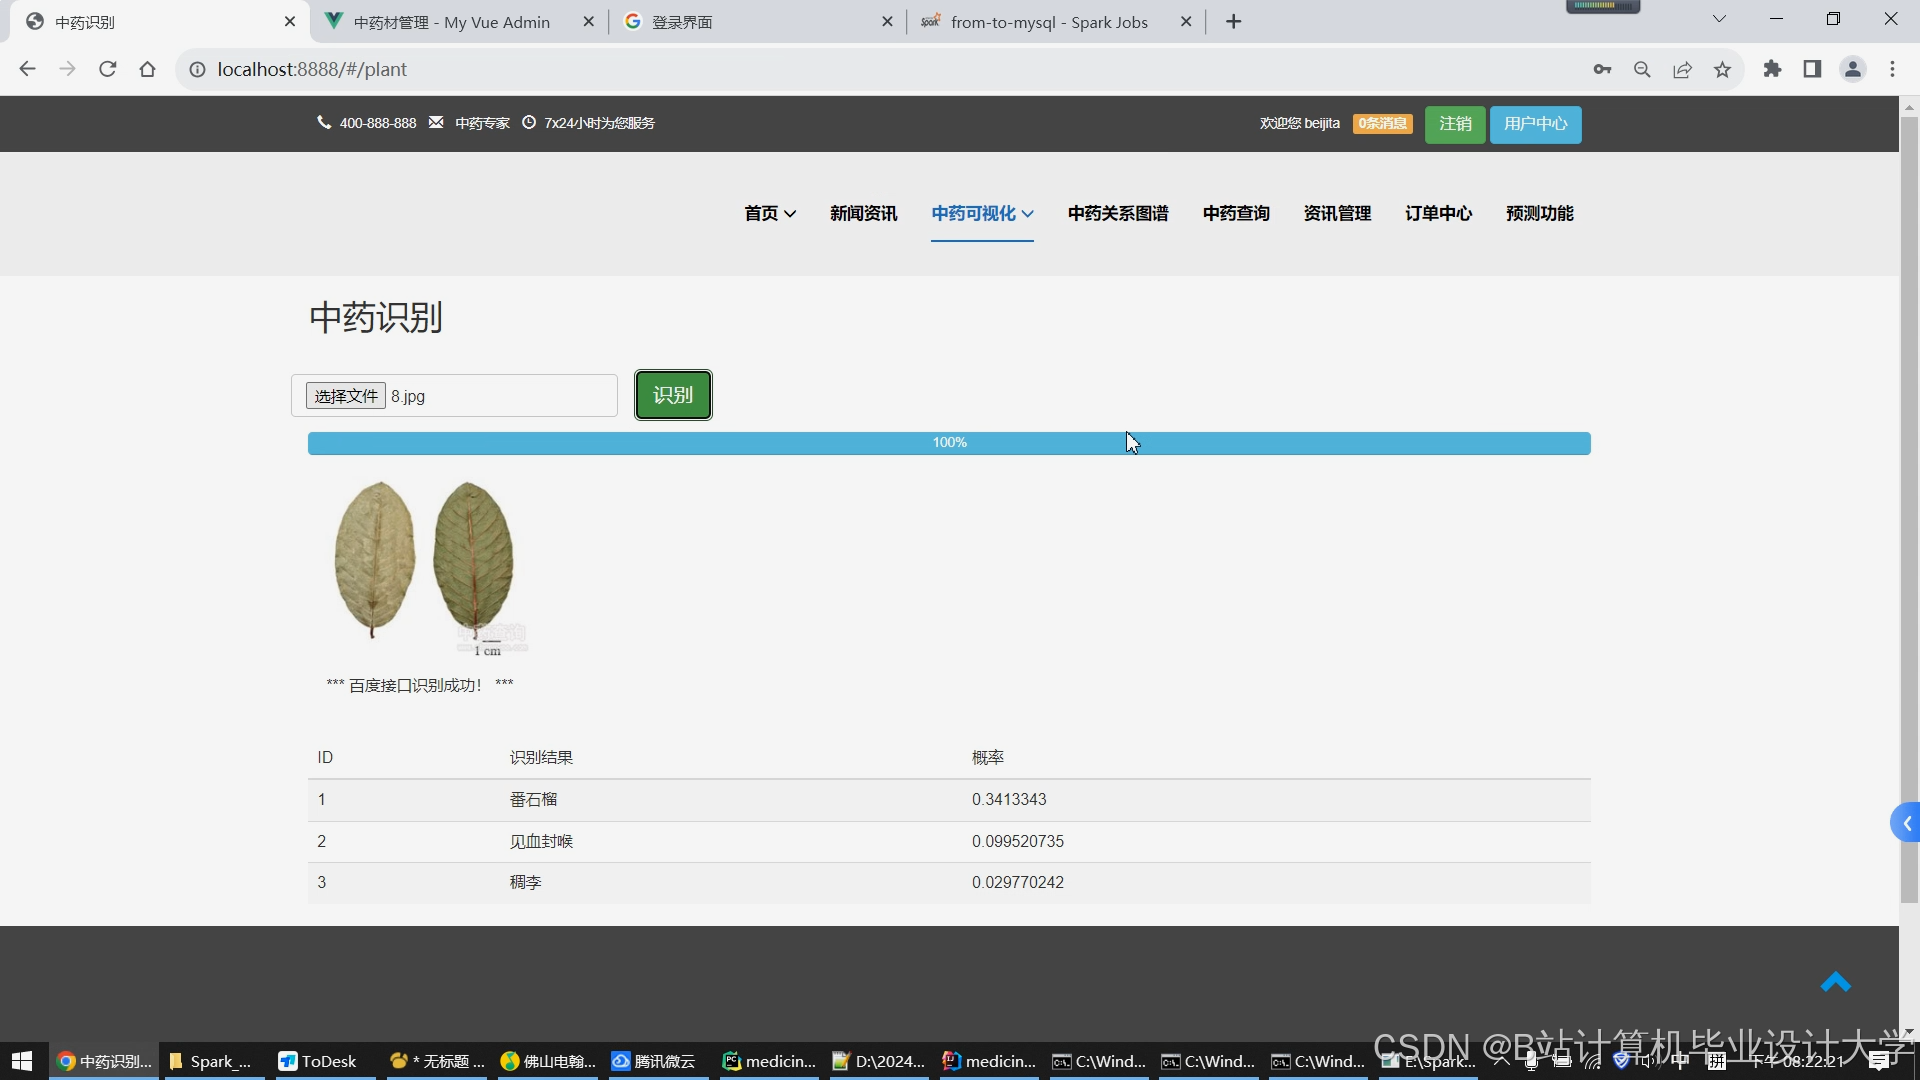Switch to the from-to-mysql Spark Jobs tab

[1048, 22]
